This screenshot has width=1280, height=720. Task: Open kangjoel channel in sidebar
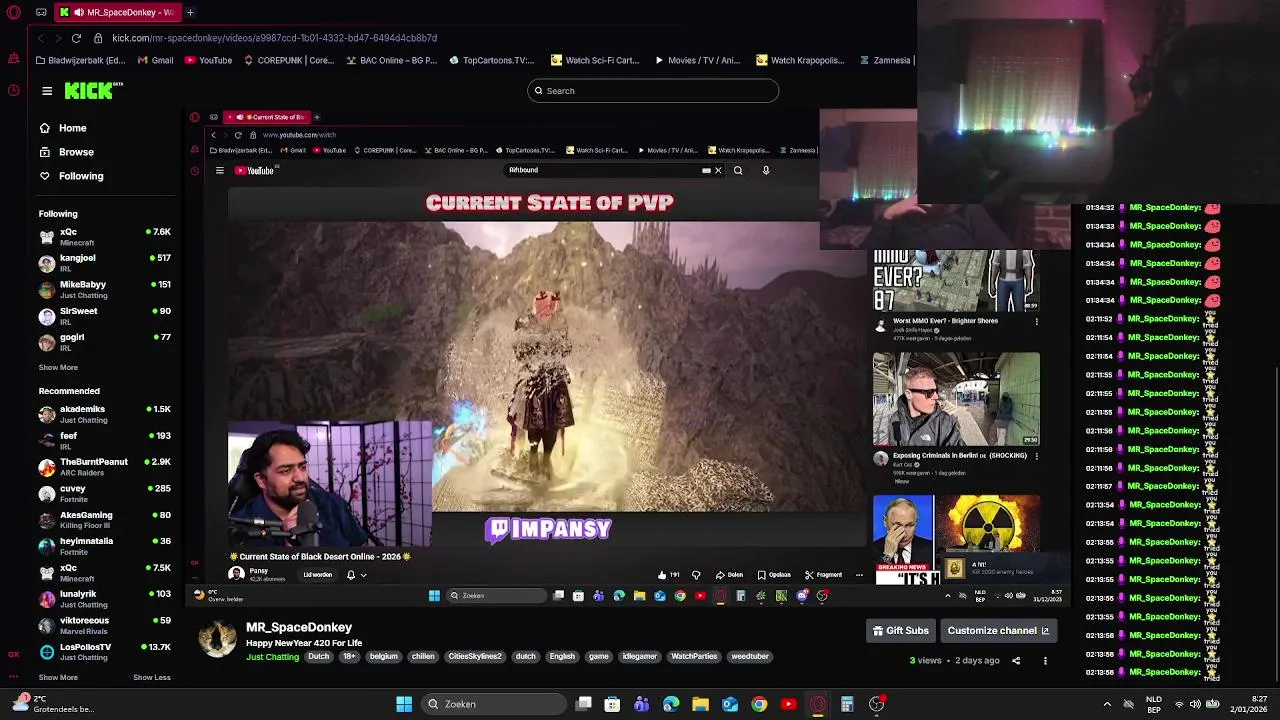coord(105,262)
